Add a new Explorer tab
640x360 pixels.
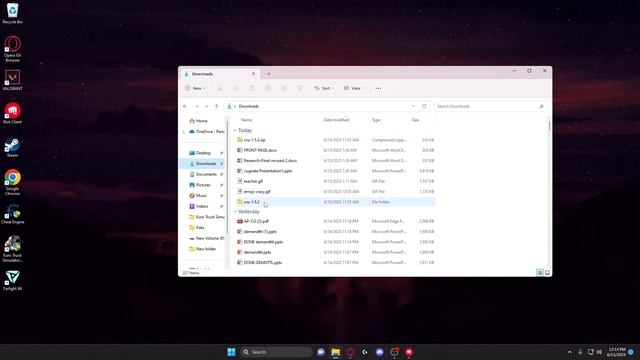[x=269, y=74]
